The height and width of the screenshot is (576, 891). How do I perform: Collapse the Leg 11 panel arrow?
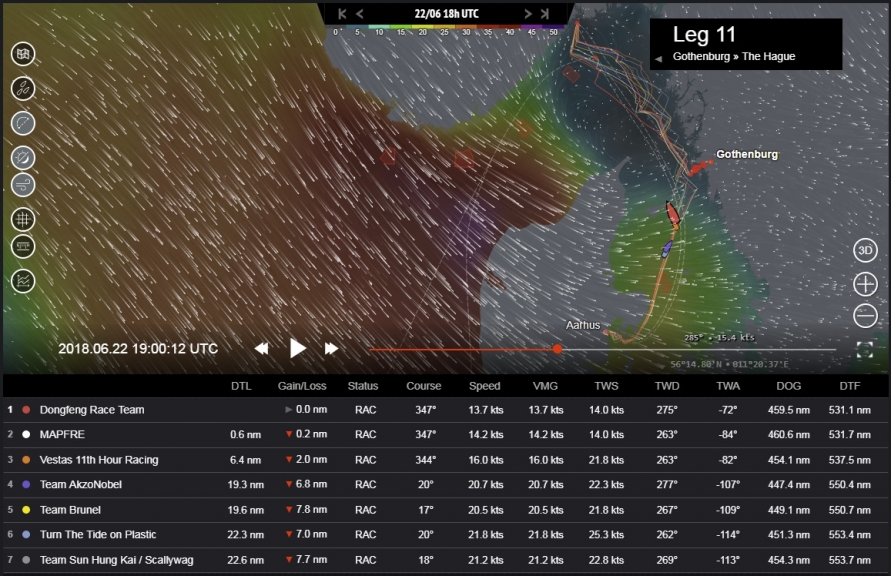658,59
